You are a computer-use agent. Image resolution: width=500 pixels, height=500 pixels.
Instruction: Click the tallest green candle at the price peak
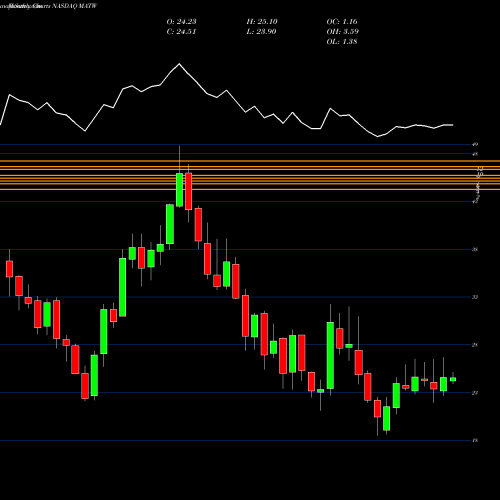click(x=179, y=190)
